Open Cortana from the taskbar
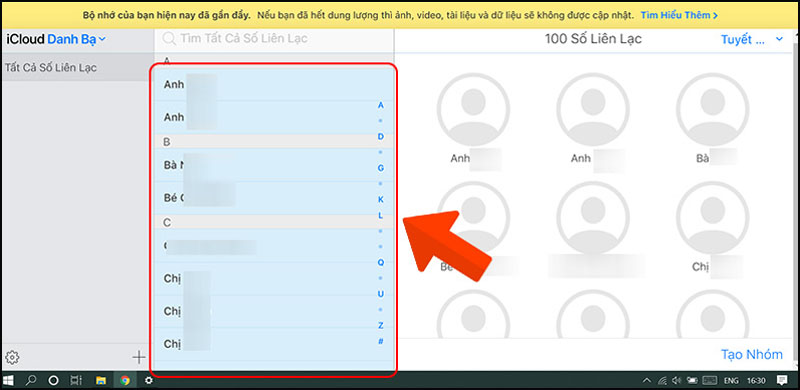 pyautogui.click(x=53, y=380)
